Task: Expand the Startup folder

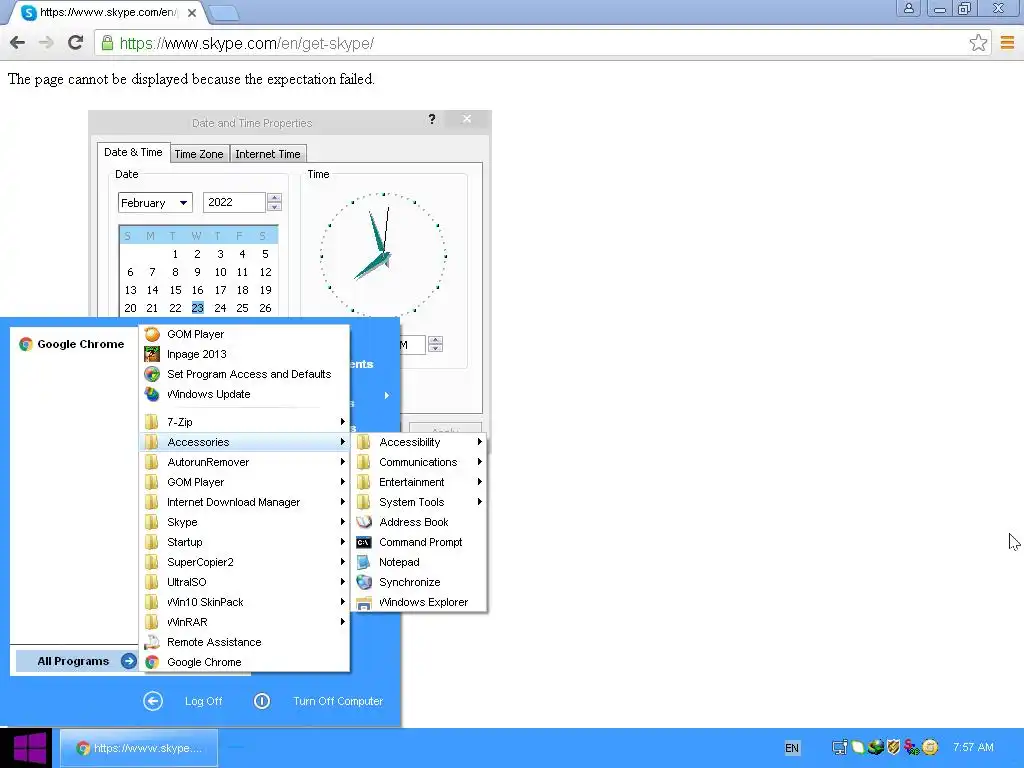Action: coord(245,542)
